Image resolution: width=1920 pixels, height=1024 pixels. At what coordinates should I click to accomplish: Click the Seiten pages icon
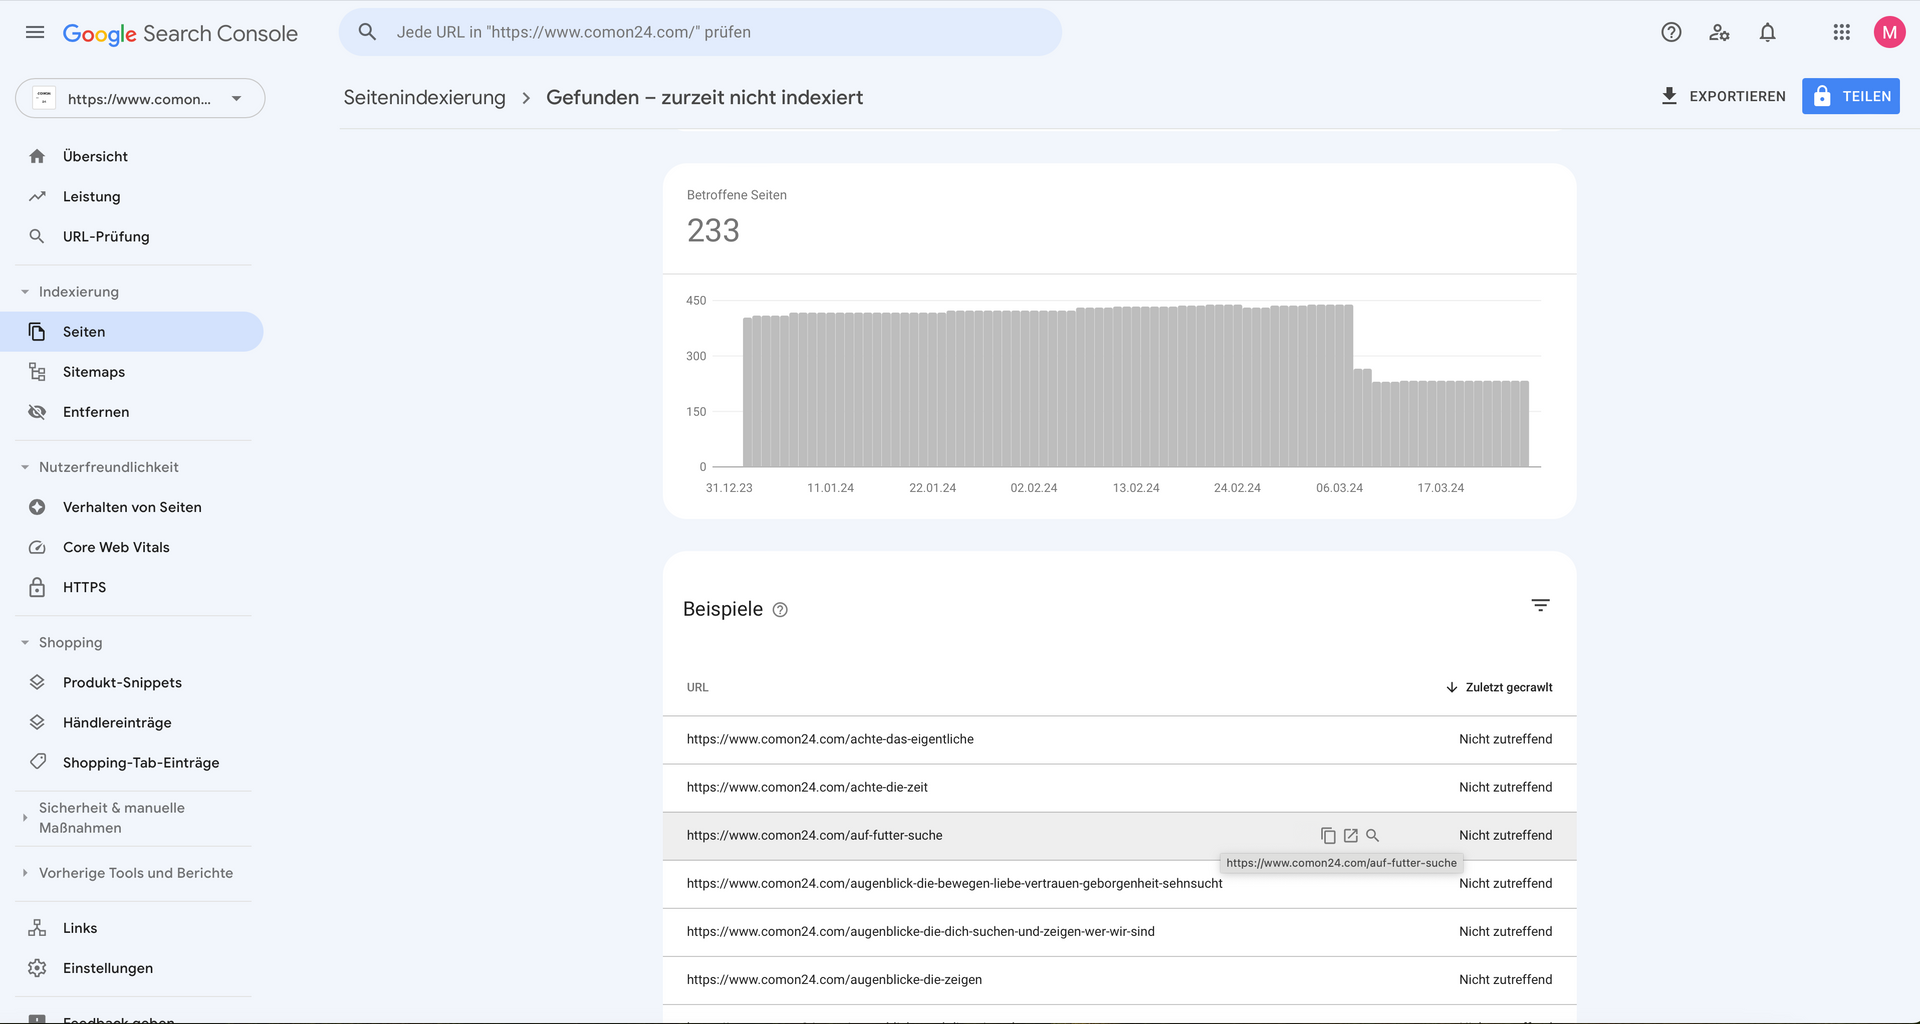[37, 331]
